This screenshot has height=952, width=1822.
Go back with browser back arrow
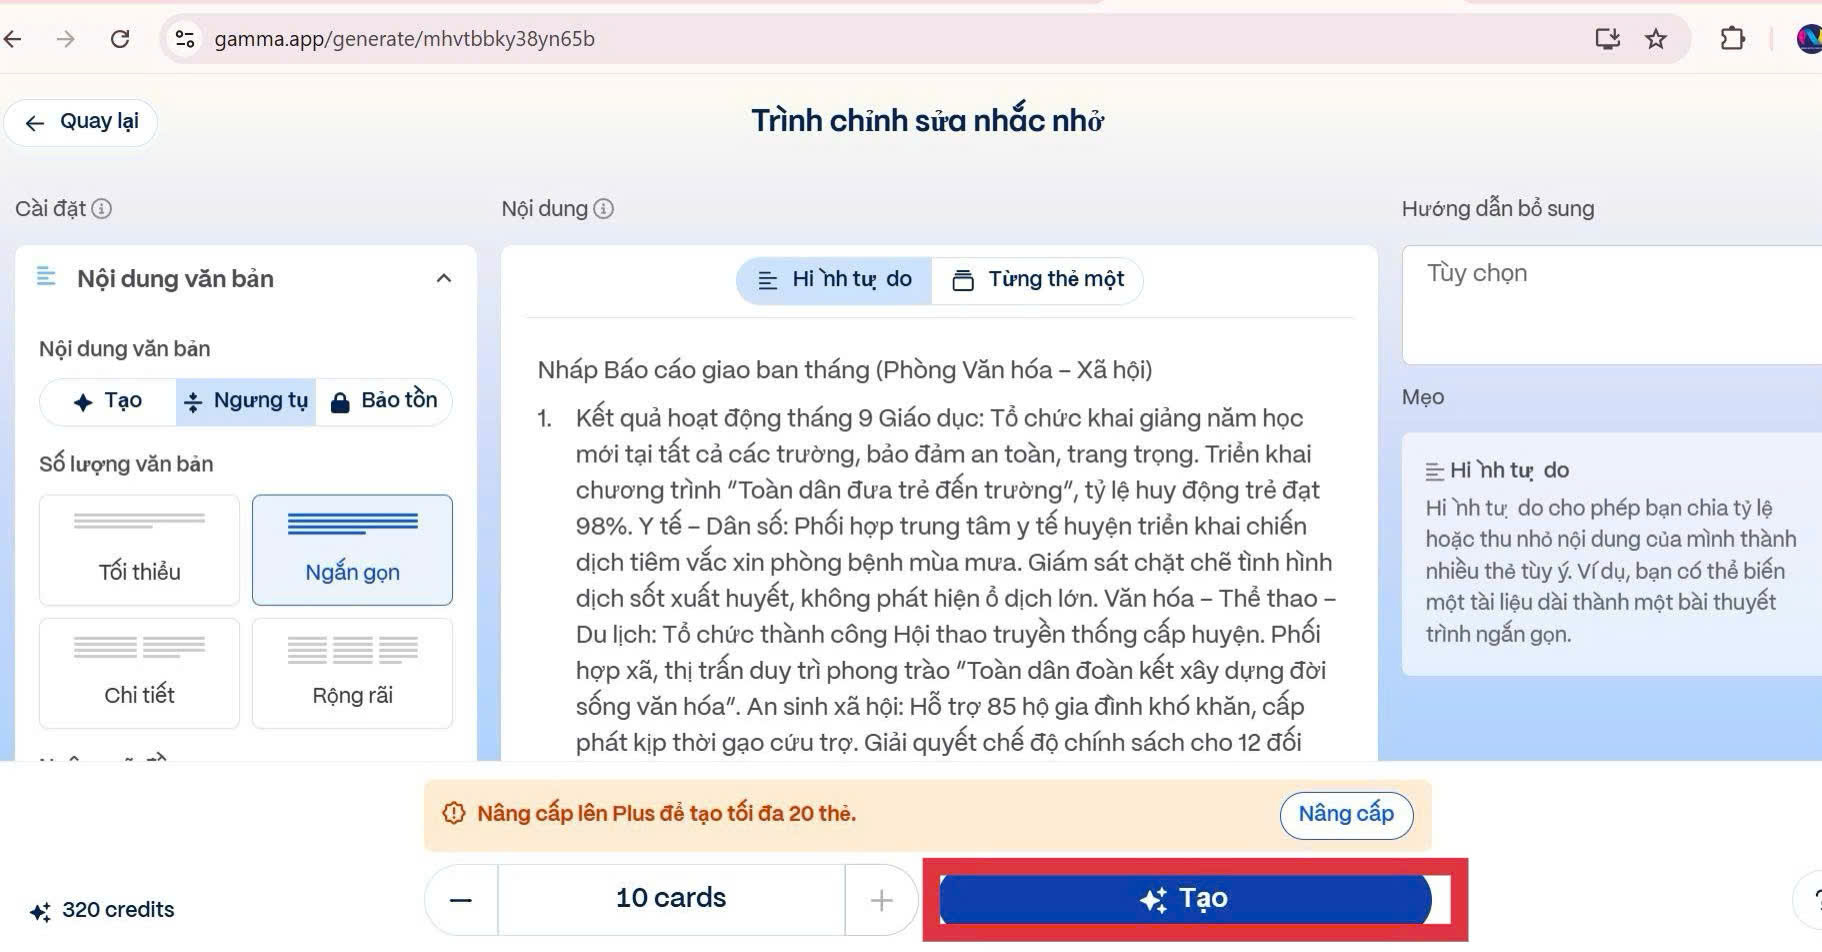tap(13, 39)
